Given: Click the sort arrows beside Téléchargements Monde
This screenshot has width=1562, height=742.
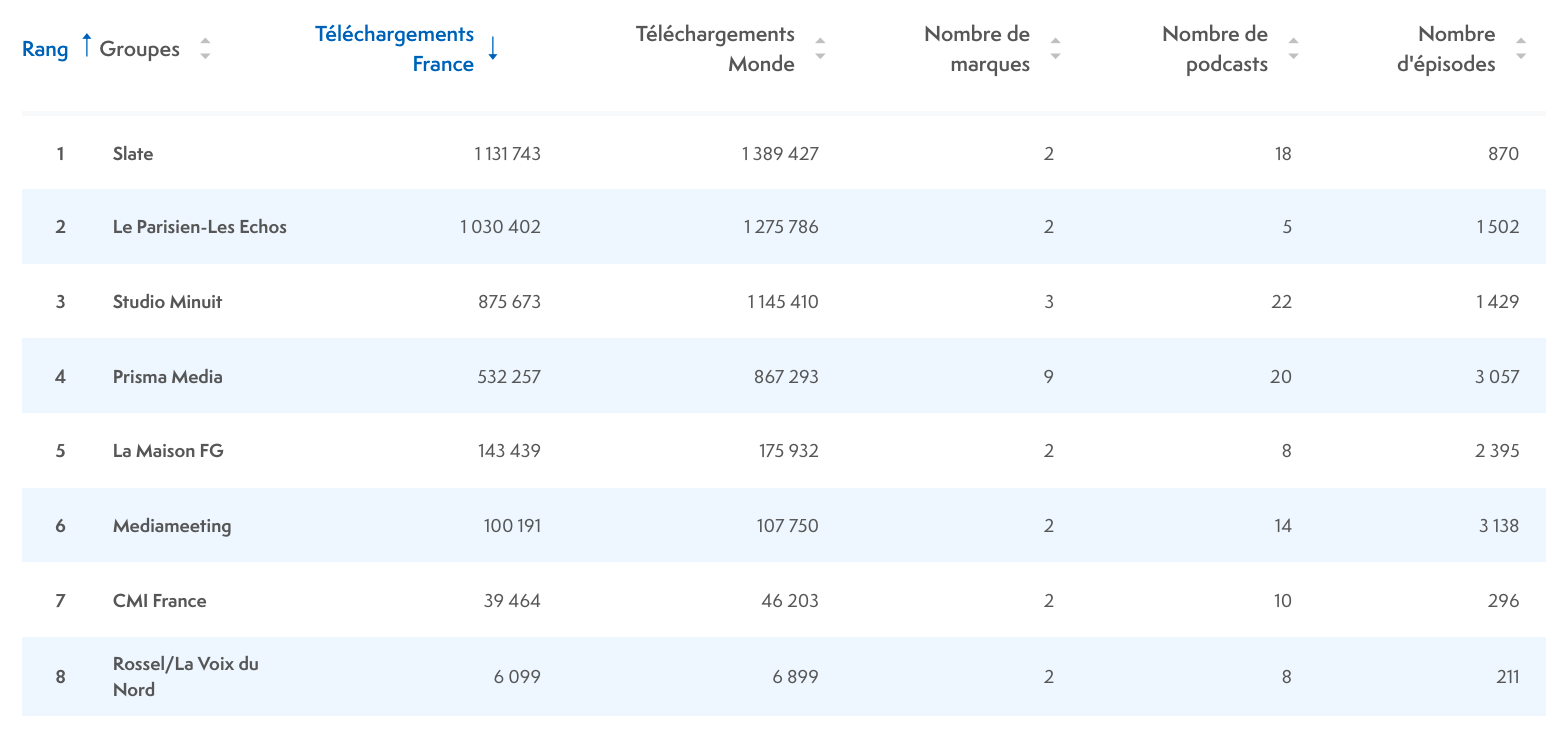Looking at the screenshot, I should pos(820,48).
